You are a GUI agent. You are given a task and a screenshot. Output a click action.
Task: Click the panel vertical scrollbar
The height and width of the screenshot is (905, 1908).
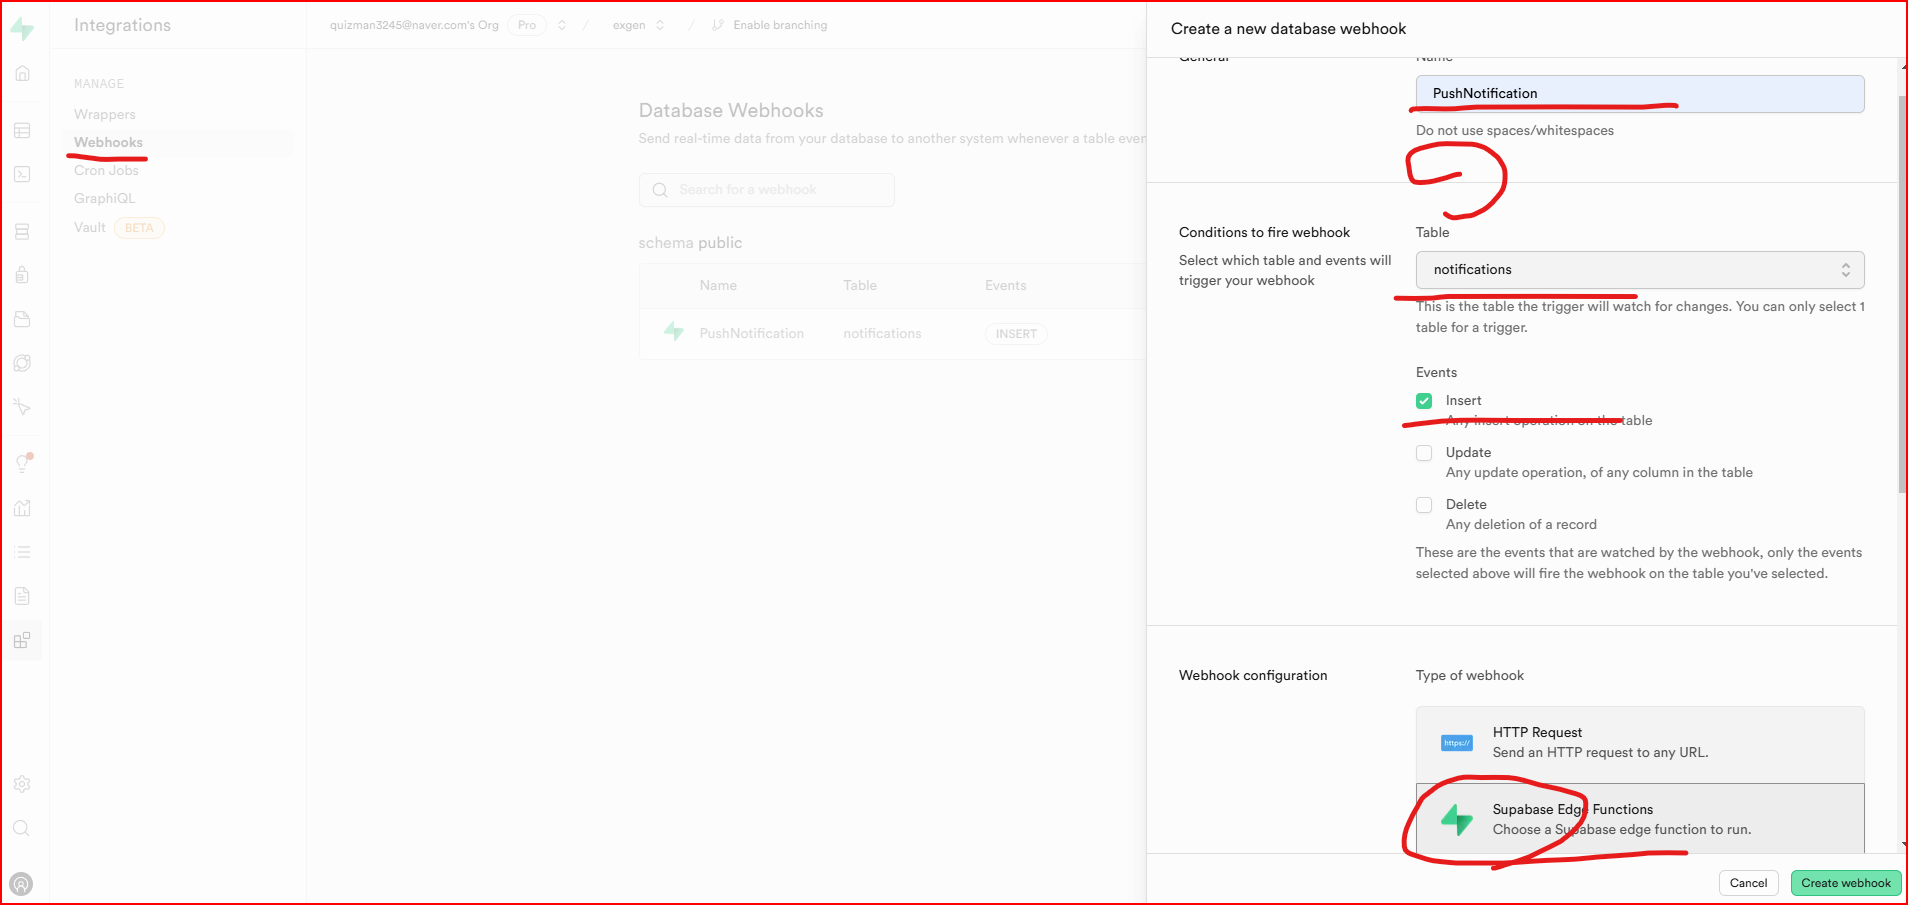1902,295
